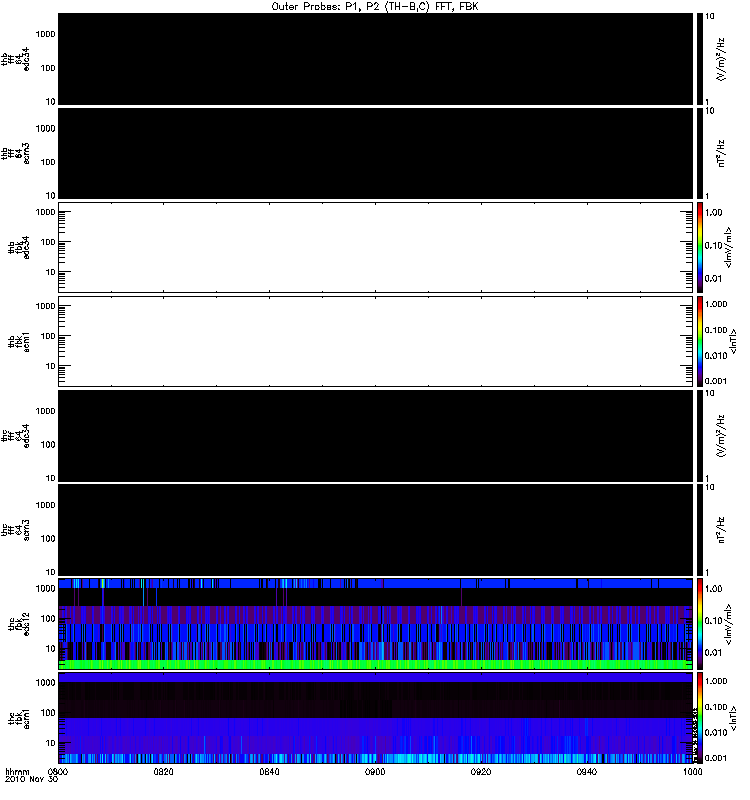Click the 10 y-tick of thb fbk edc34 panel
This screenshot has width=750, height=800.
[51, 272]
